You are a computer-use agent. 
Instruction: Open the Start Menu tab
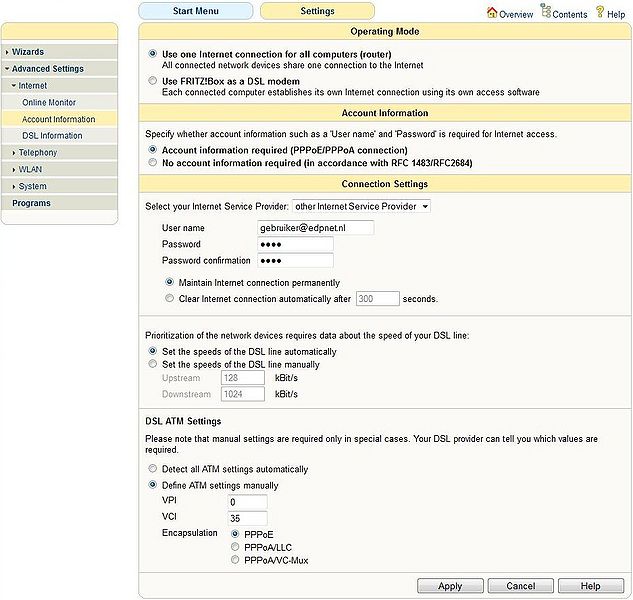(x=196, y=11)
